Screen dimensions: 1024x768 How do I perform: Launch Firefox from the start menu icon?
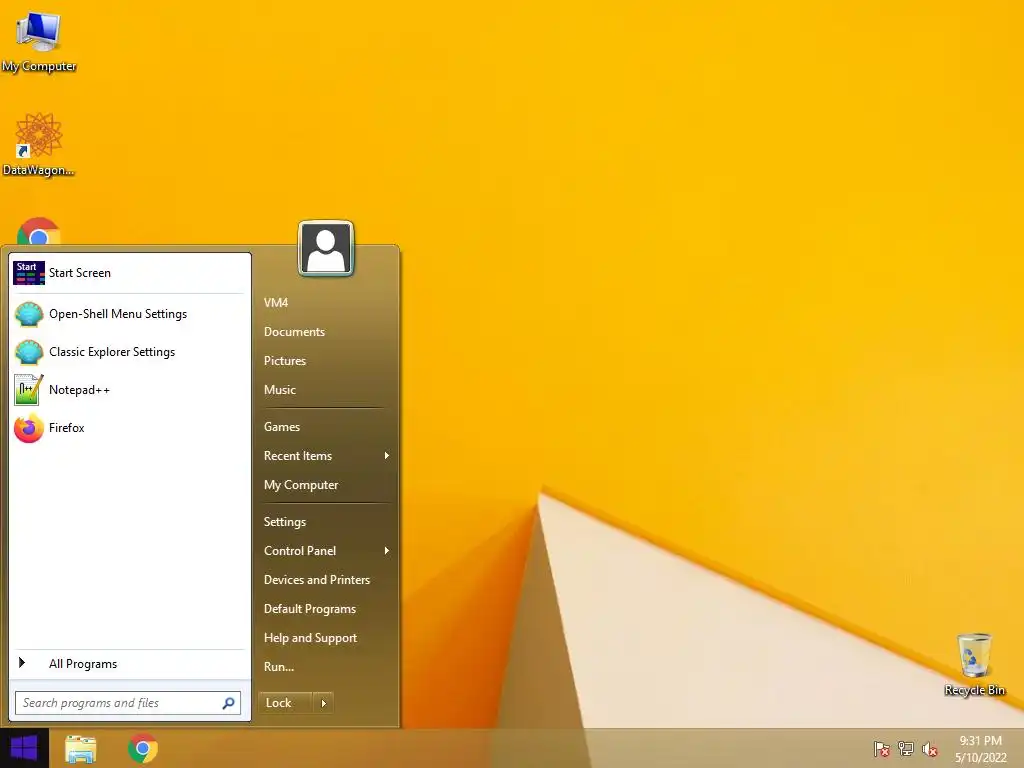click(29, 428)
